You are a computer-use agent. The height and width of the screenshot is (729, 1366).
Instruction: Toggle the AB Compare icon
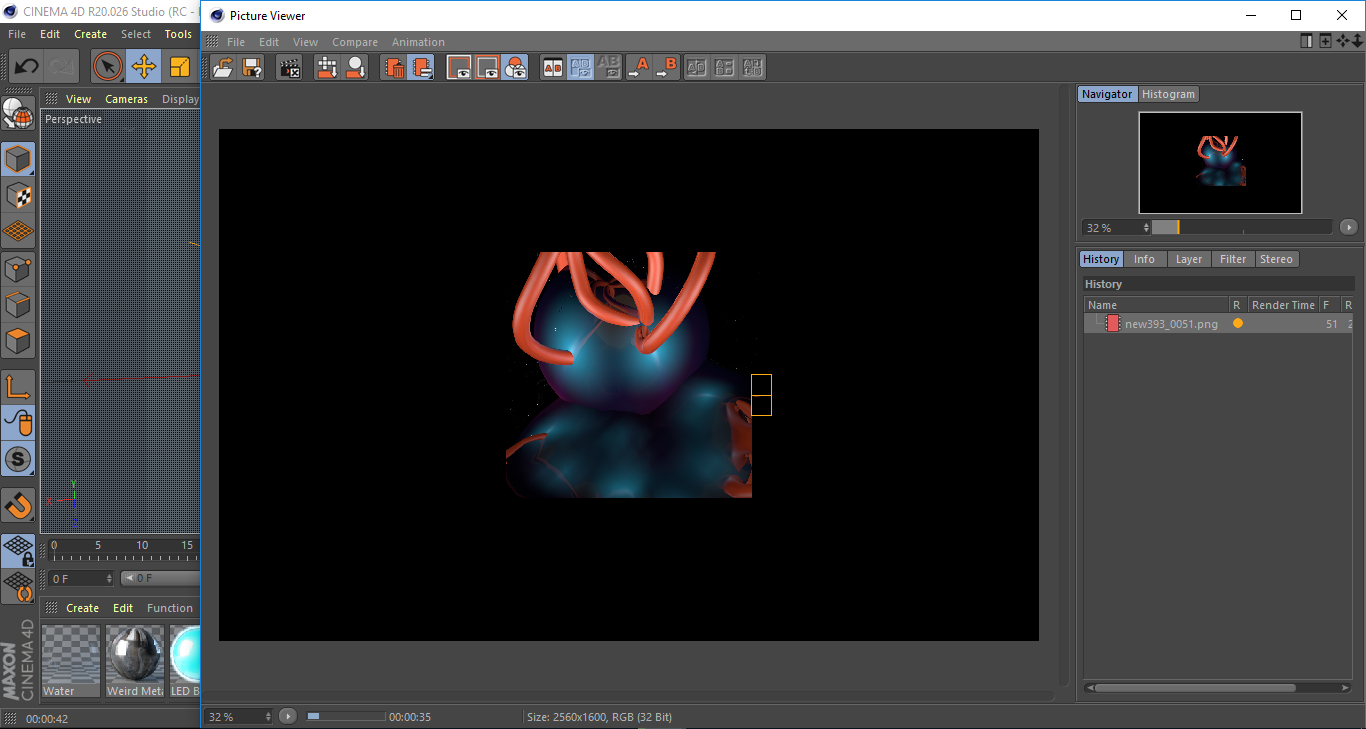553,68
